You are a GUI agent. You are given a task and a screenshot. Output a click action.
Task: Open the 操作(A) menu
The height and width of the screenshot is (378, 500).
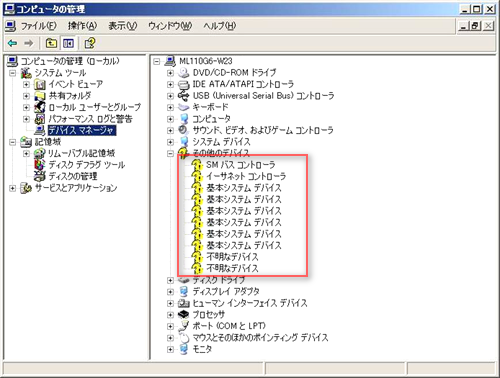pos(82,26)
